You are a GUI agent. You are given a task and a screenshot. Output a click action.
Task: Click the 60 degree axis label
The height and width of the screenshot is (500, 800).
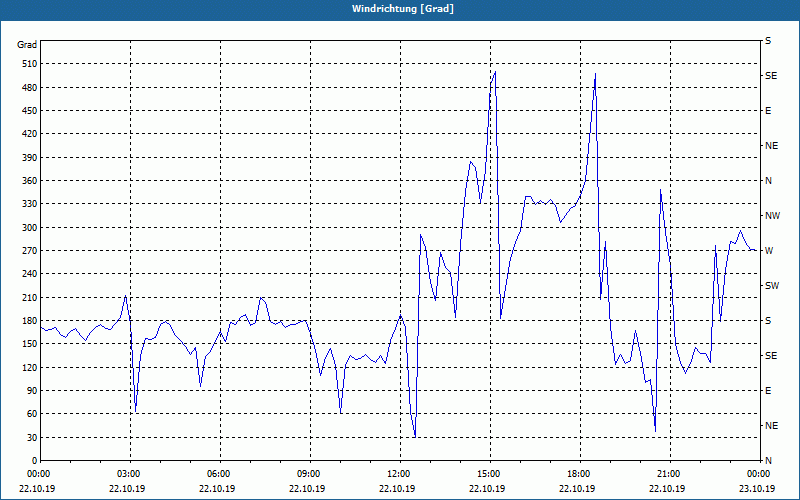pos(32,414)
